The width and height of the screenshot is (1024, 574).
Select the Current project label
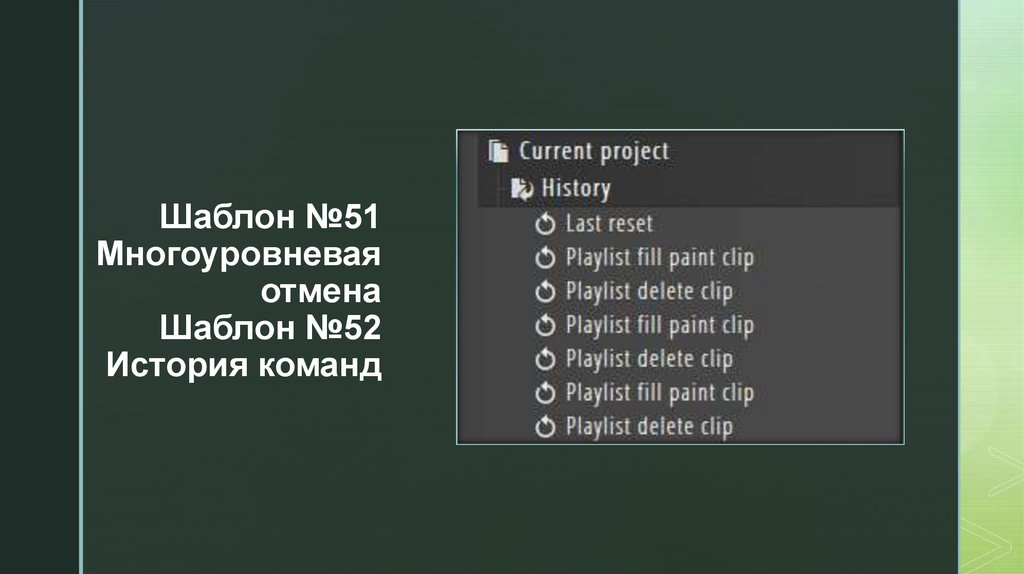point(593,152)
